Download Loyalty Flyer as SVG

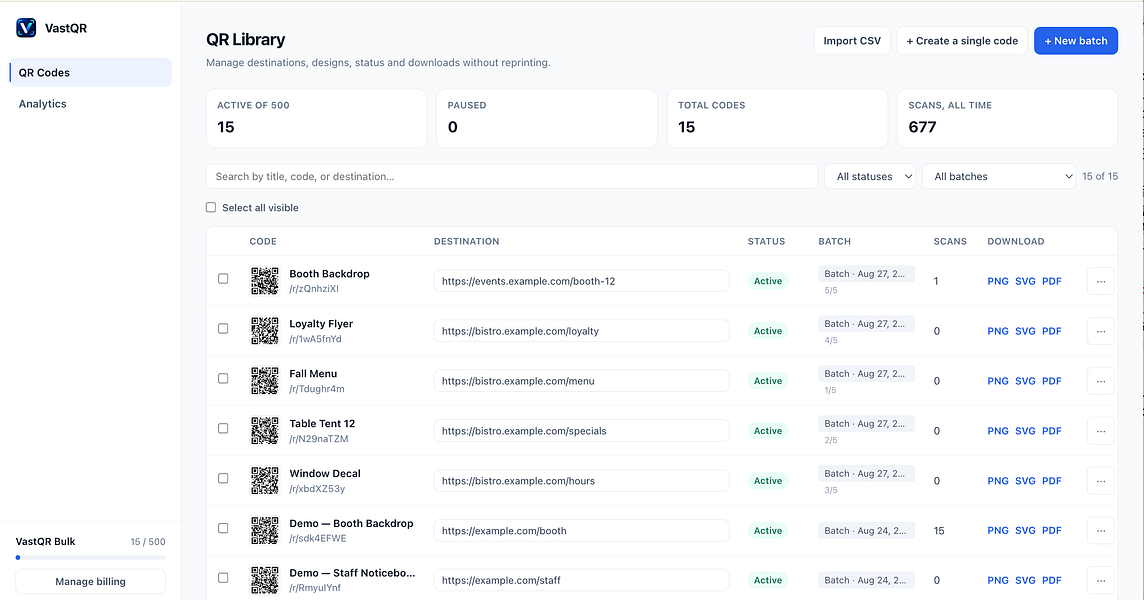[x=1025, y=331]
